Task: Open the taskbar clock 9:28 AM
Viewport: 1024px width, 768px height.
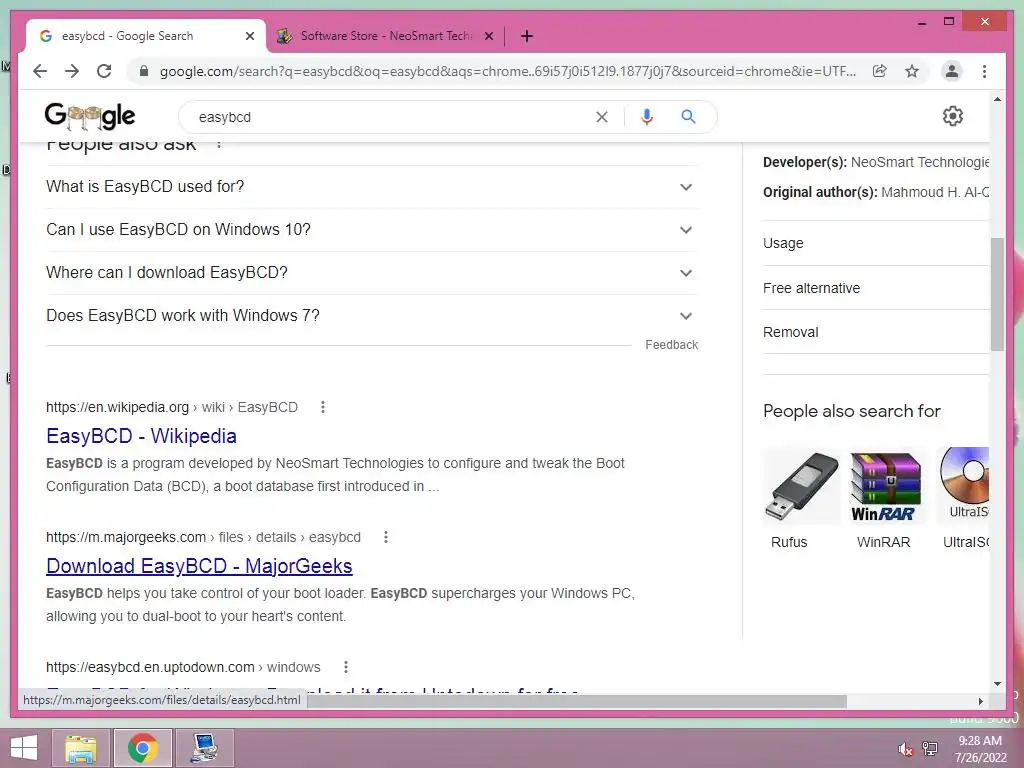Action: (x=980, y=749)
